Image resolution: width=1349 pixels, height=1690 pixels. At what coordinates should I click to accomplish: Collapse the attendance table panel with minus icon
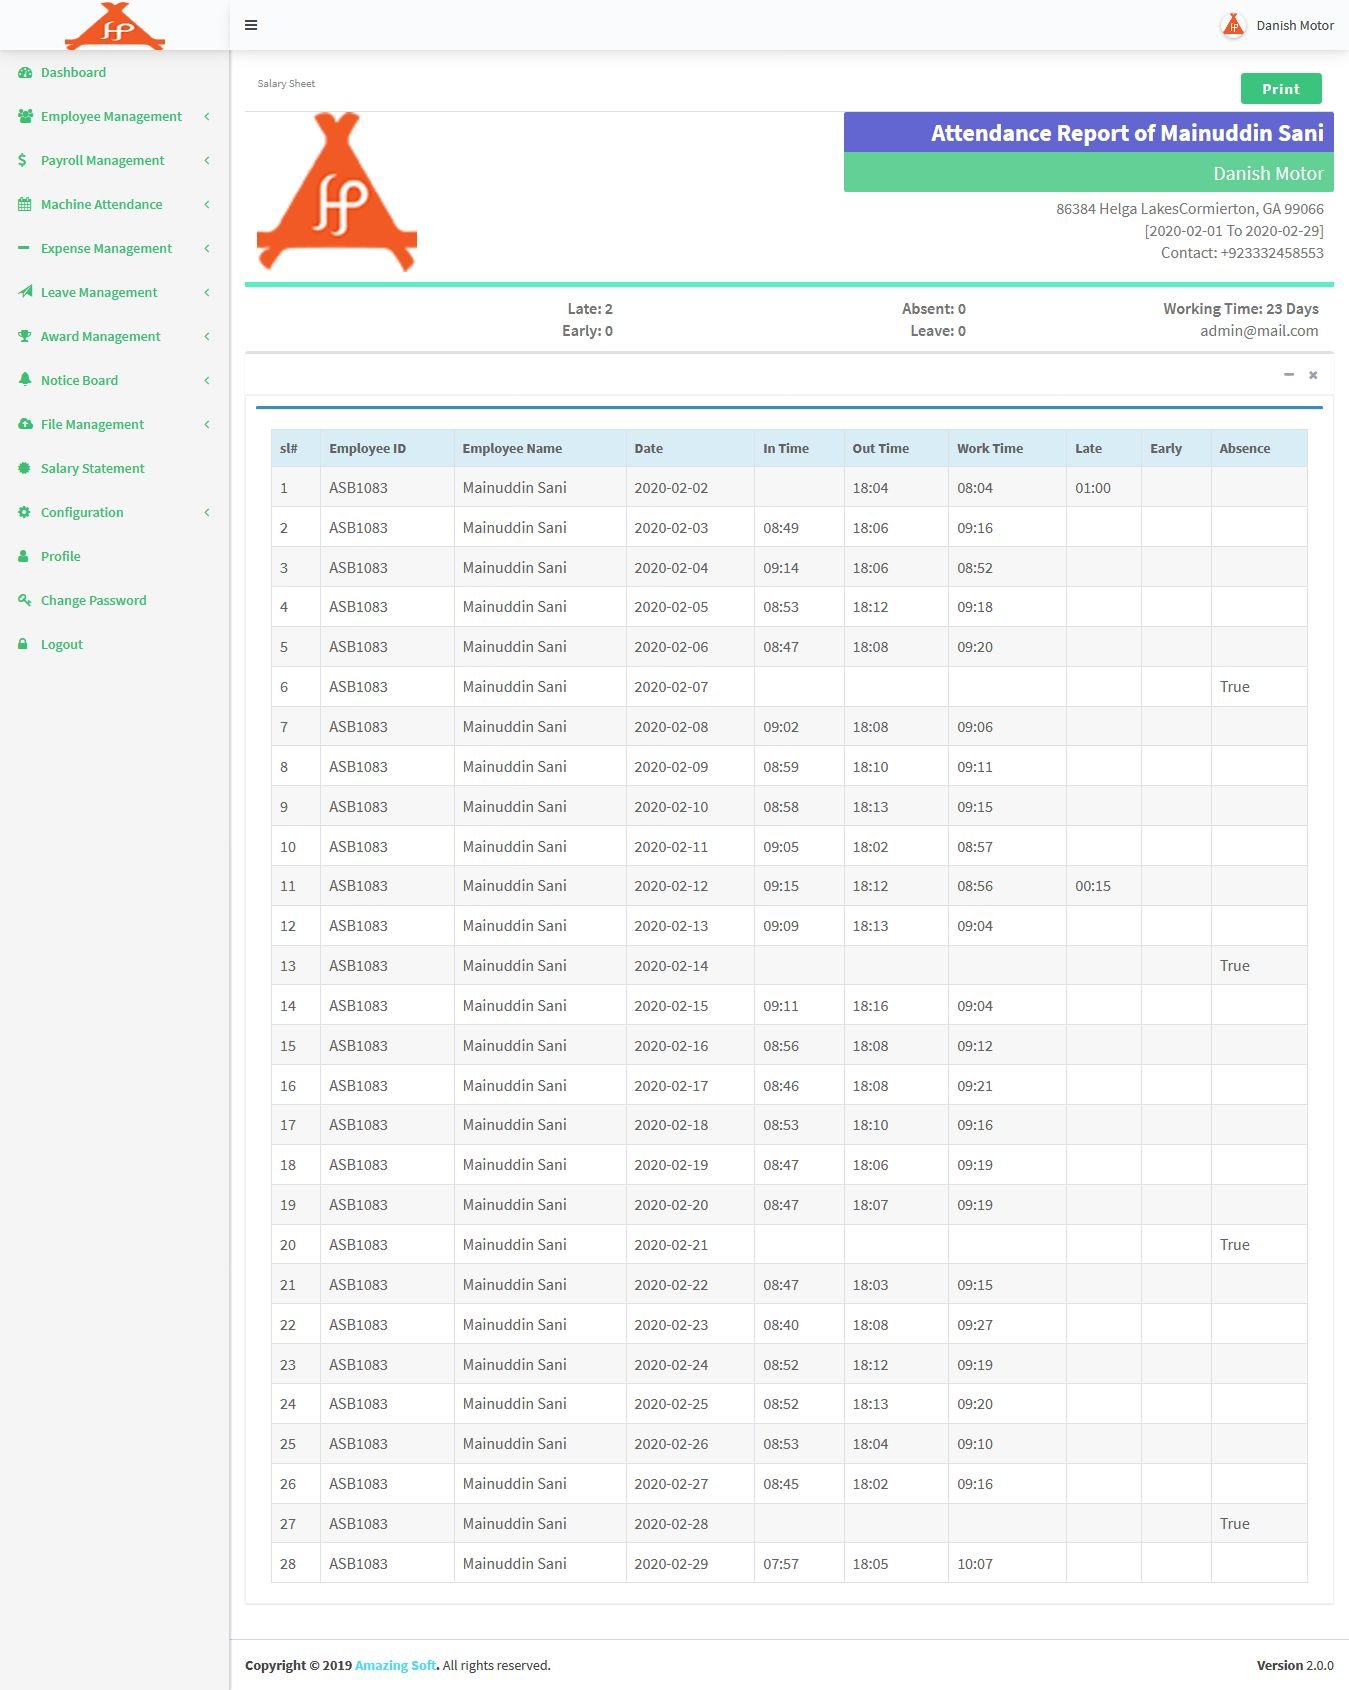(x=1289, y=375)
